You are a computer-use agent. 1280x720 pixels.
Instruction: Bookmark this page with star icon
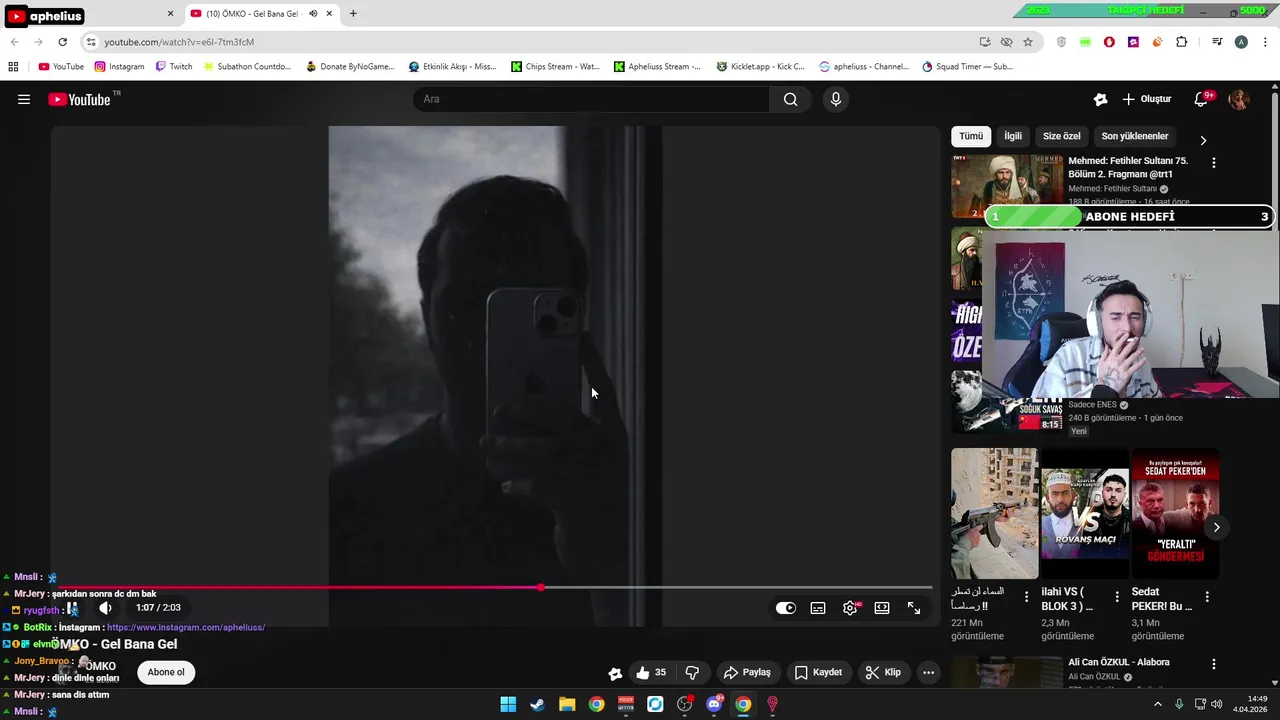tap(1027, 42)
